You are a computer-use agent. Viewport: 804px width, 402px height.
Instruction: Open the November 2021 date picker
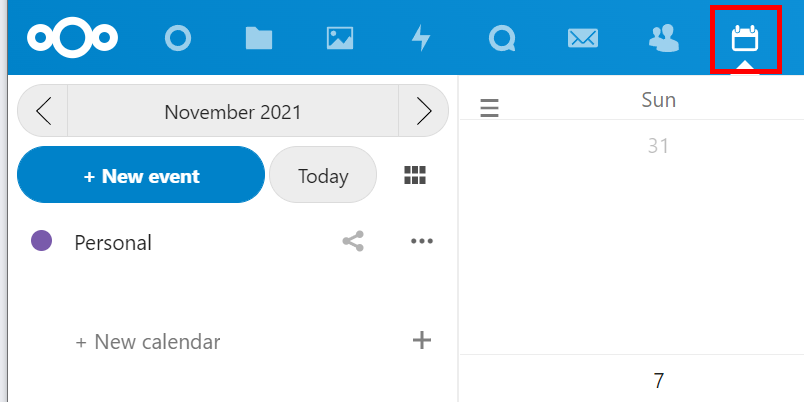(x=233, y=111)
